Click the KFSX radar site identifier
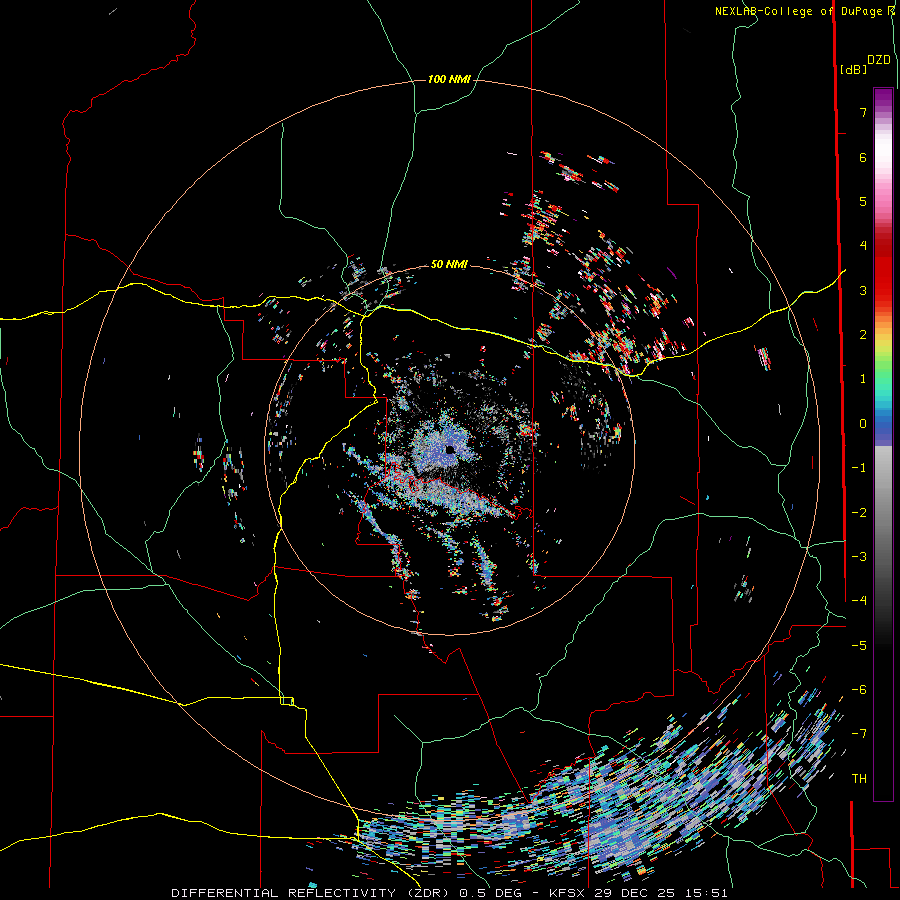Screen dimensions: 900x900 [x=569, y=893]
